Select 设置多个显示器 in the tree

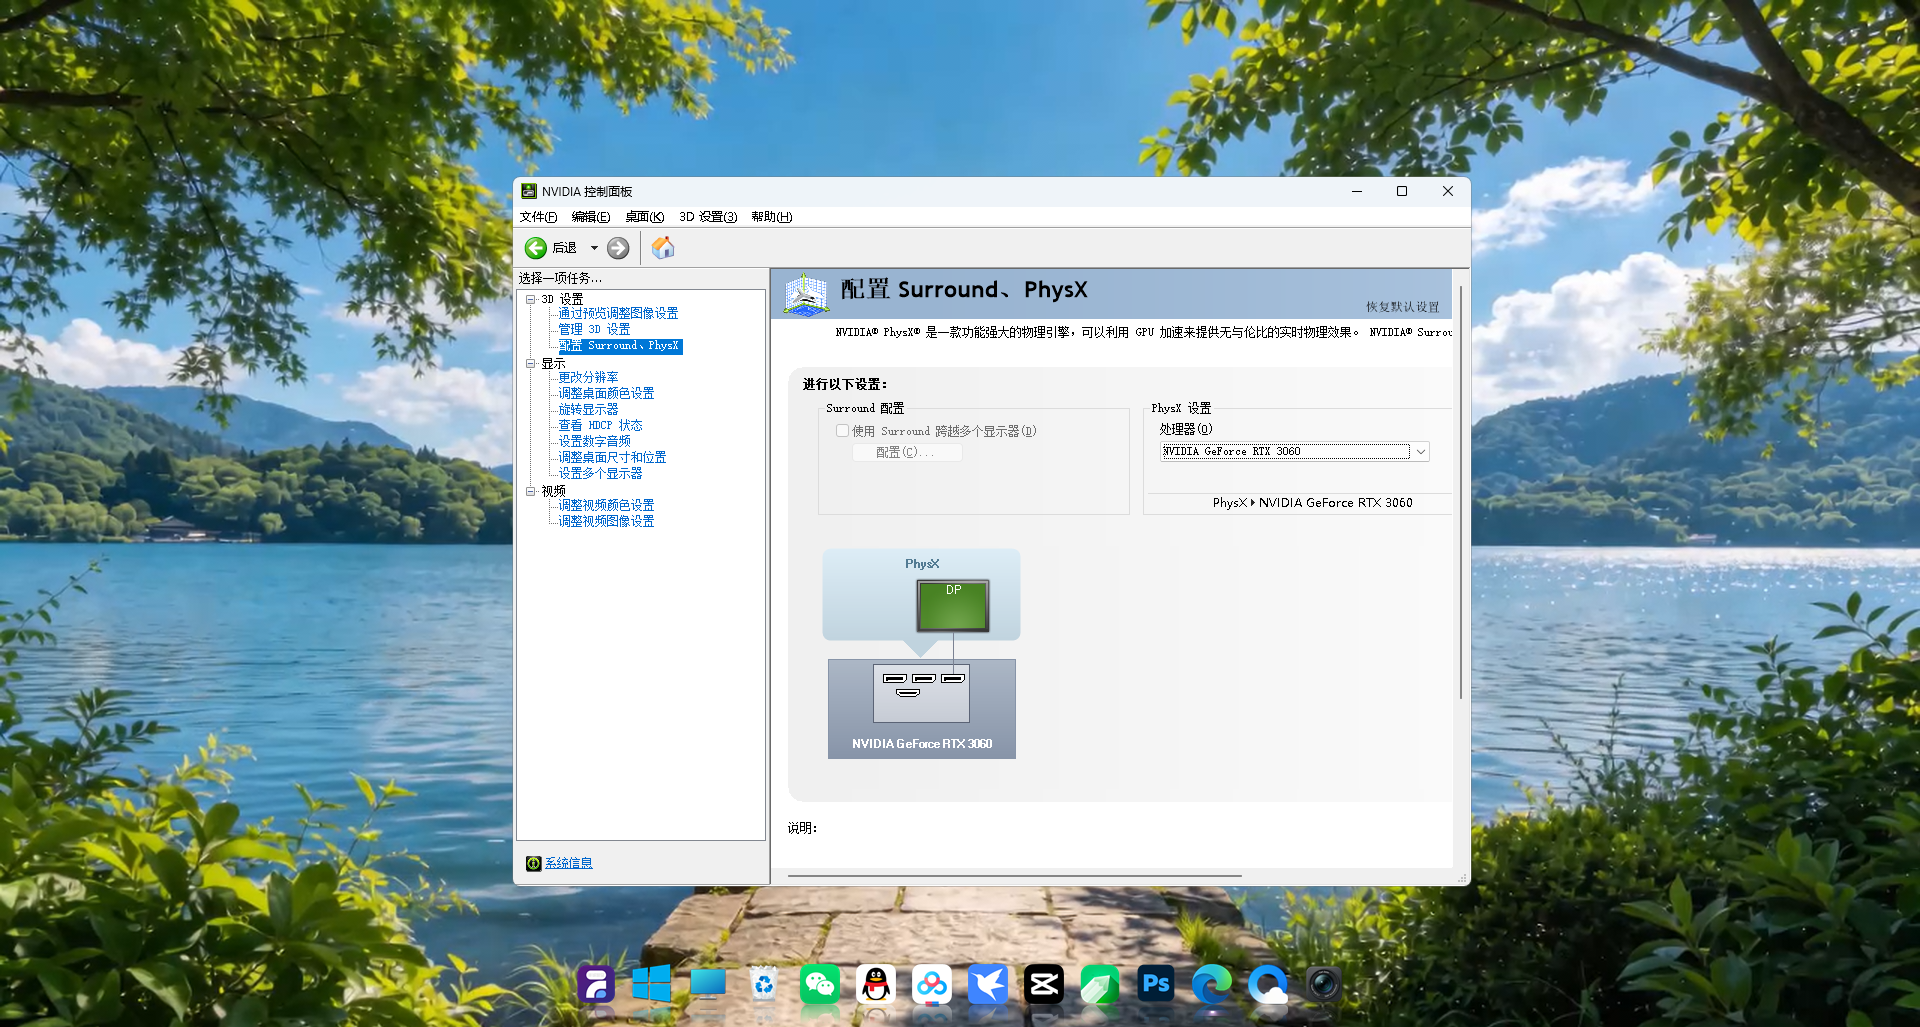tap(600, 473)
